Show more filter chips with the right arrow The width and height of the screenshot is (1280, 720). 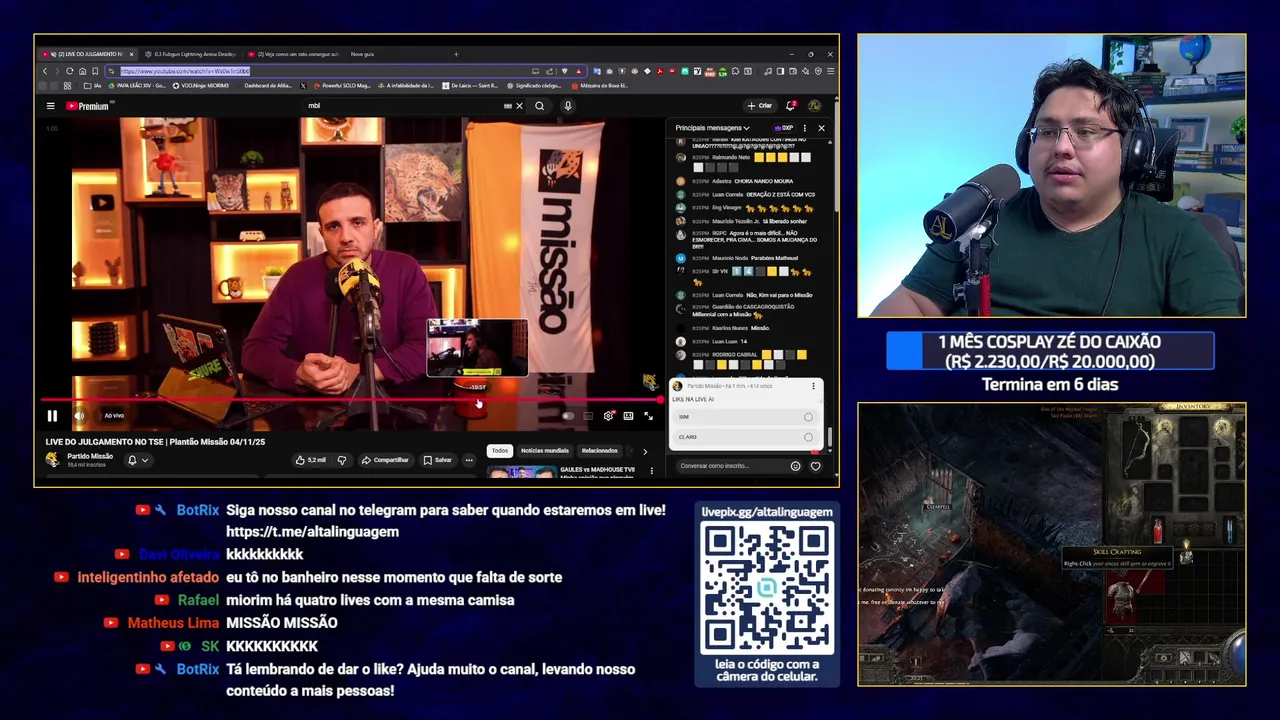coord(644,451)
